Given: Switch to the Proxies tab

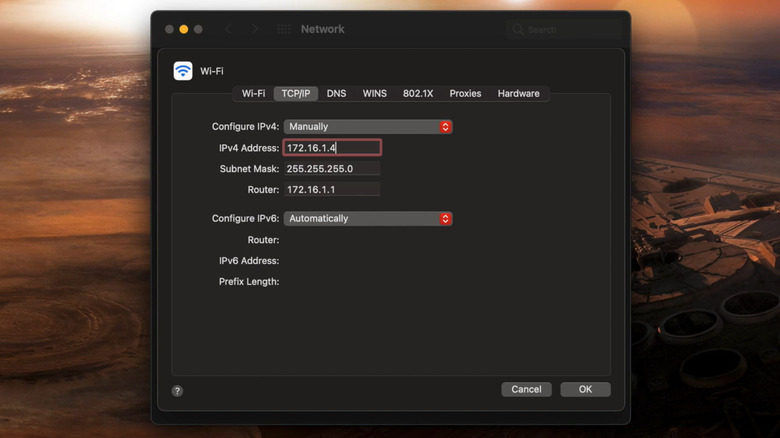Looking at the screenshot, I should (465, 94).
